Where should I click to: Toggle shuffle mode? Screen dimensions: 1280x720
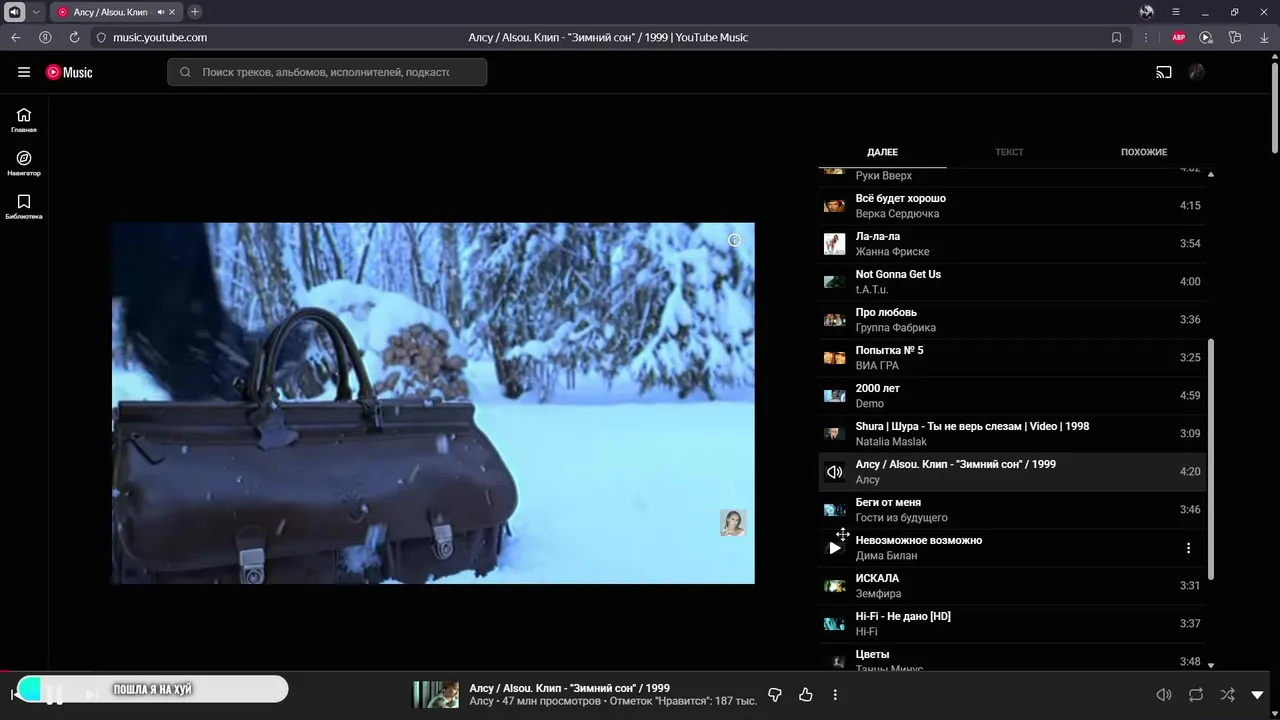click(1227, 694)
